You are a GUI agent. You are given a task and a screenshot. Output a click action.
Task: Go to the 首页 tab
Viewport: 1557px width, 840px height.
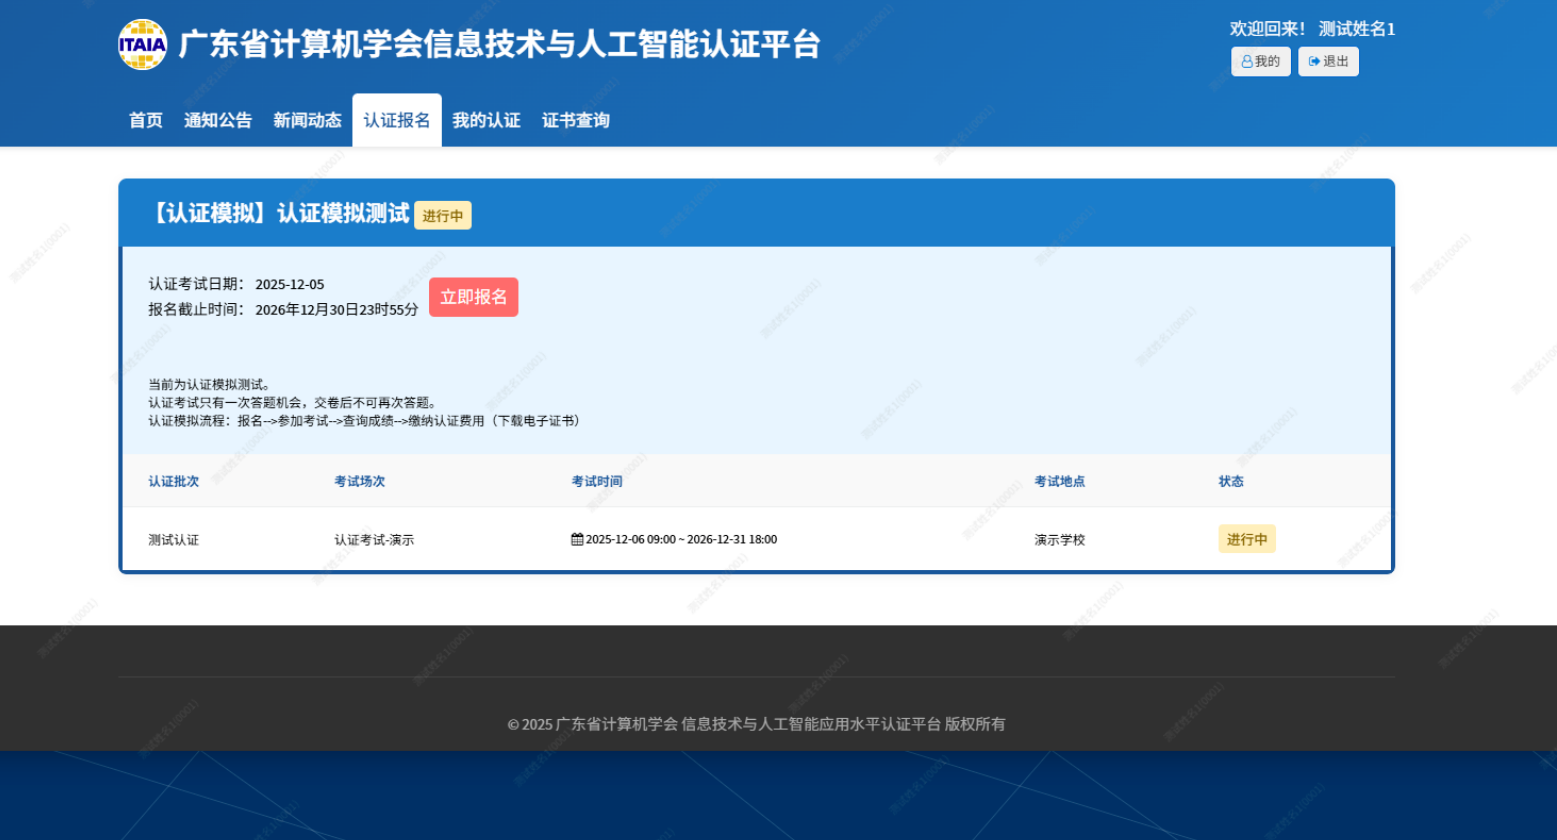[146, 120]
